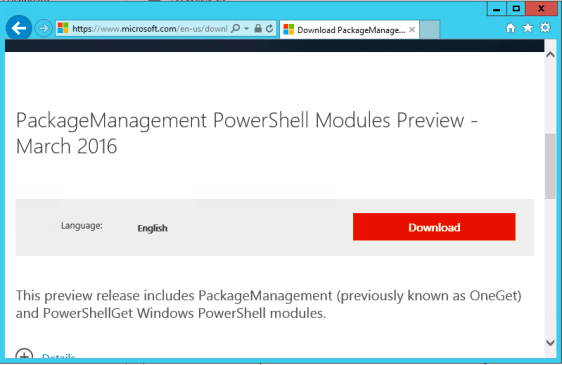Click the microsoft.com URL address field
The image size is (562, 365).
point(150,29)
